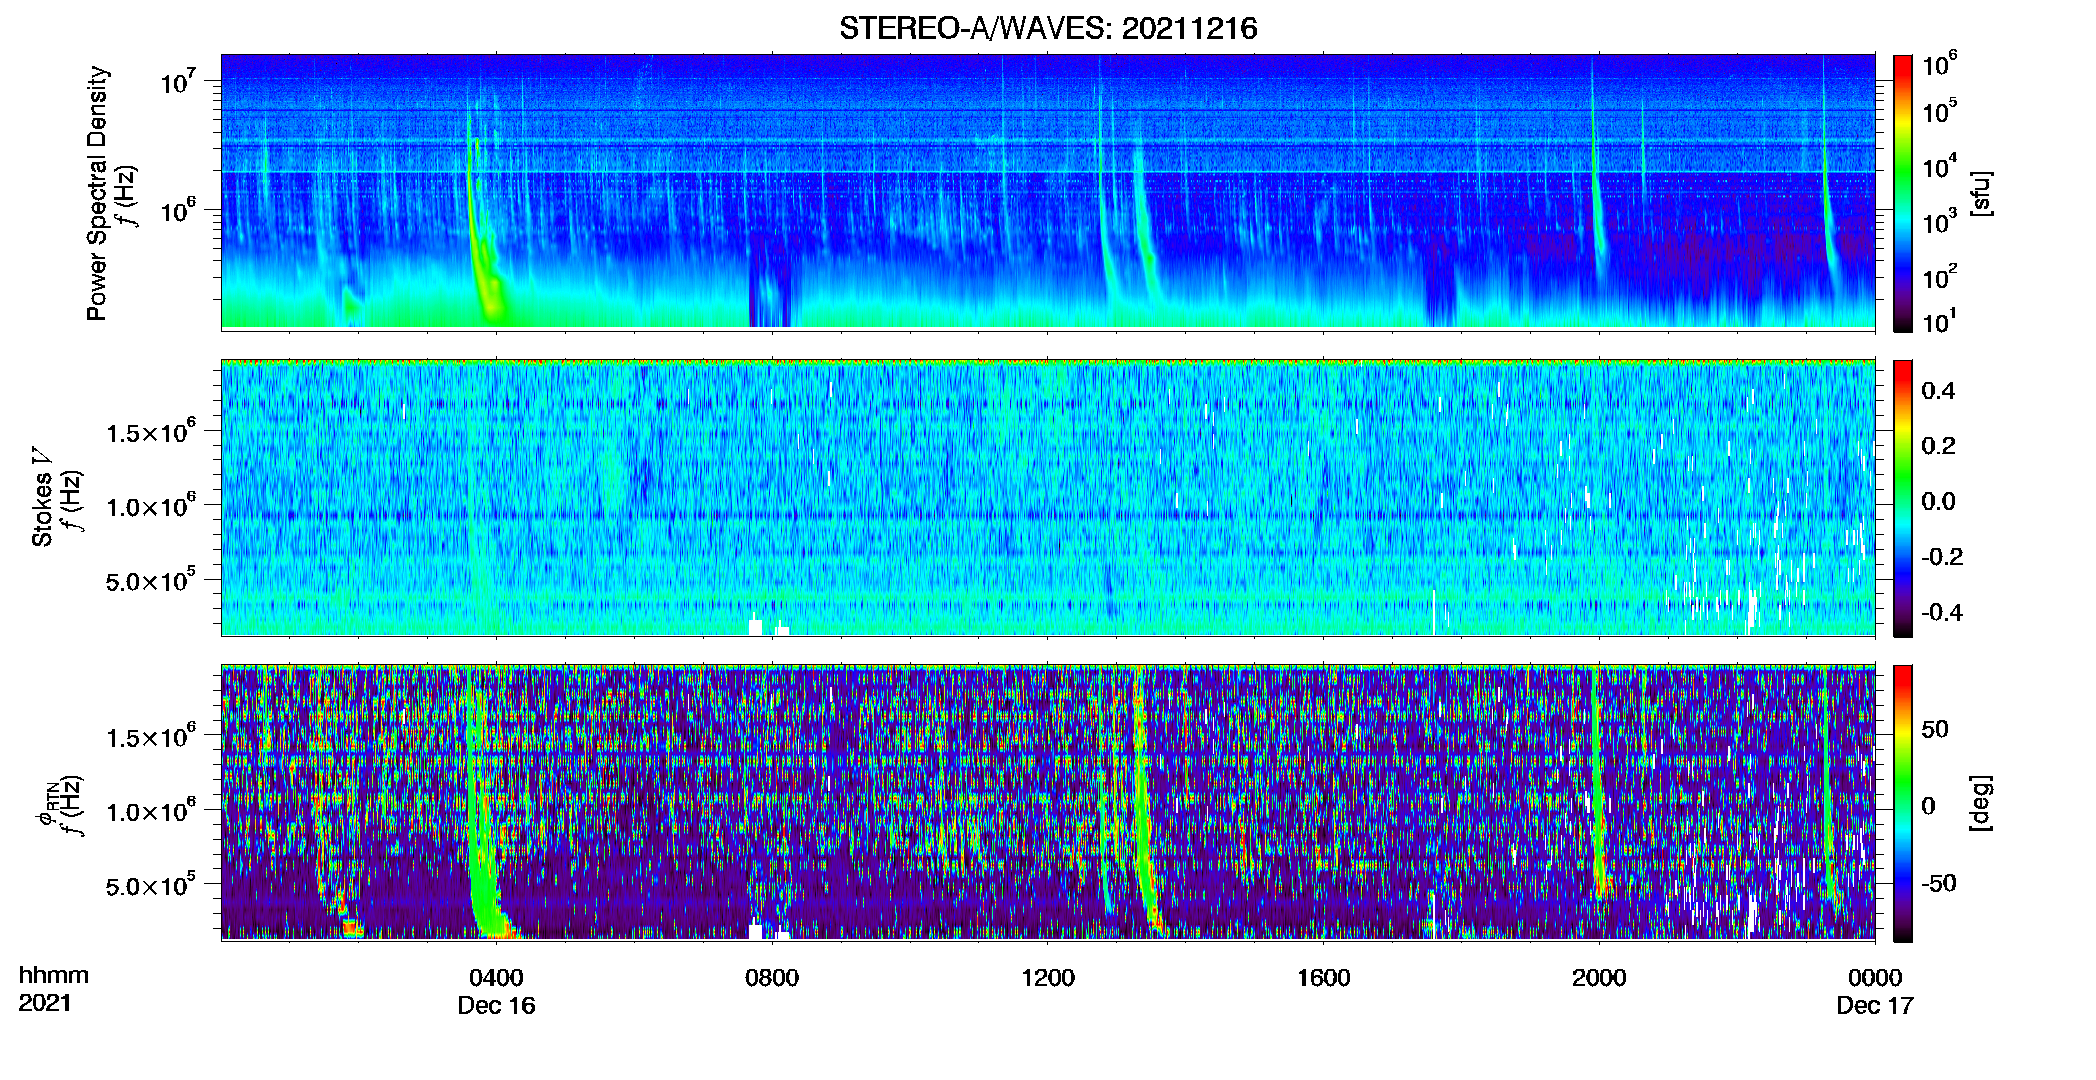Image resolution: width=2096 pixels, height=1080 pixels.
Task: Click the 0400 time tick label
Action: point(496,978)
